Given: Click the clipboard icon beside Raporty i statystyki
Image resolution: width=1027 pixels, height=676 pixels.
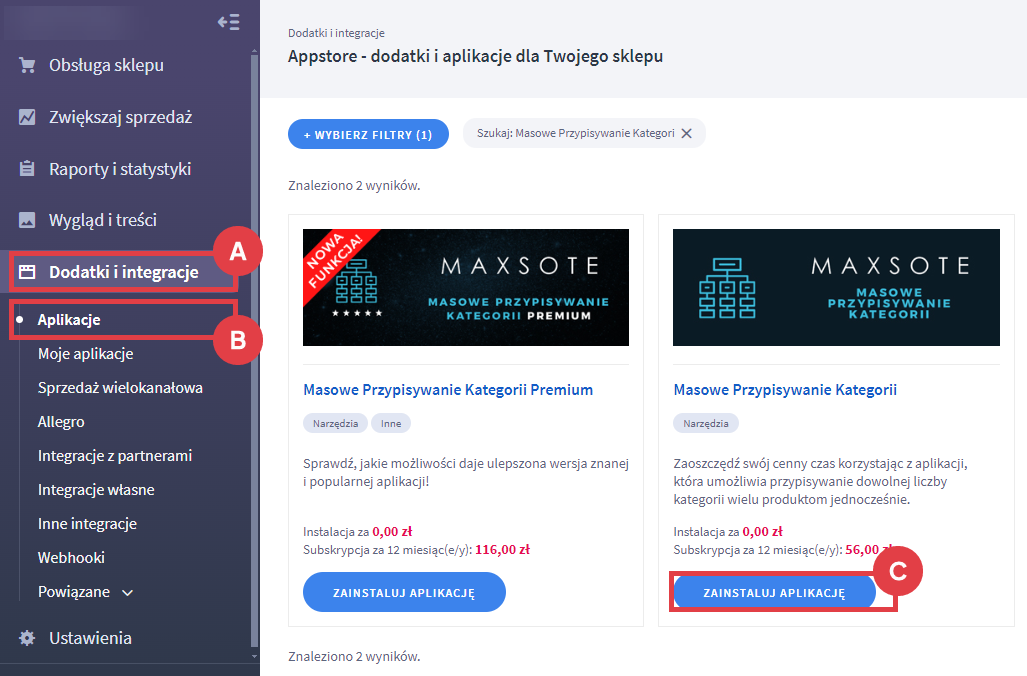Looking at the screenshot, I should pos(27,169).
